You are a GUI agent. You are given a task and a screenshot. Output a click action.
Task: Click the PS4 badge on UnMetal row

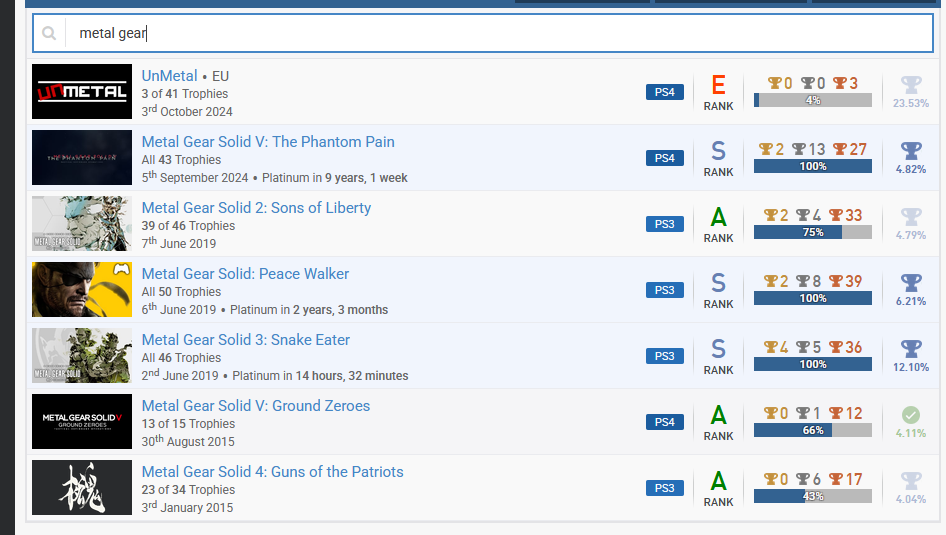click(665, 92)
